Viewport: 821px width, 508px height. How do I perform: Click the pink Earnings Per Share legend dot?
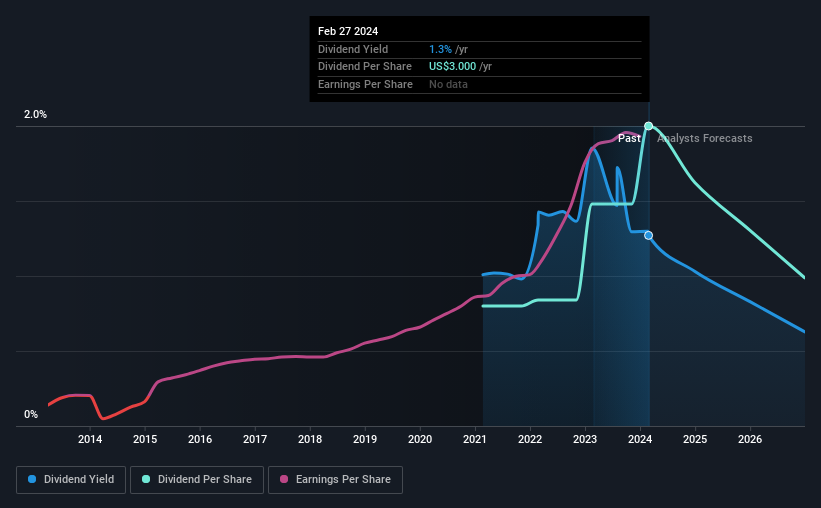[x=284, y=479]
